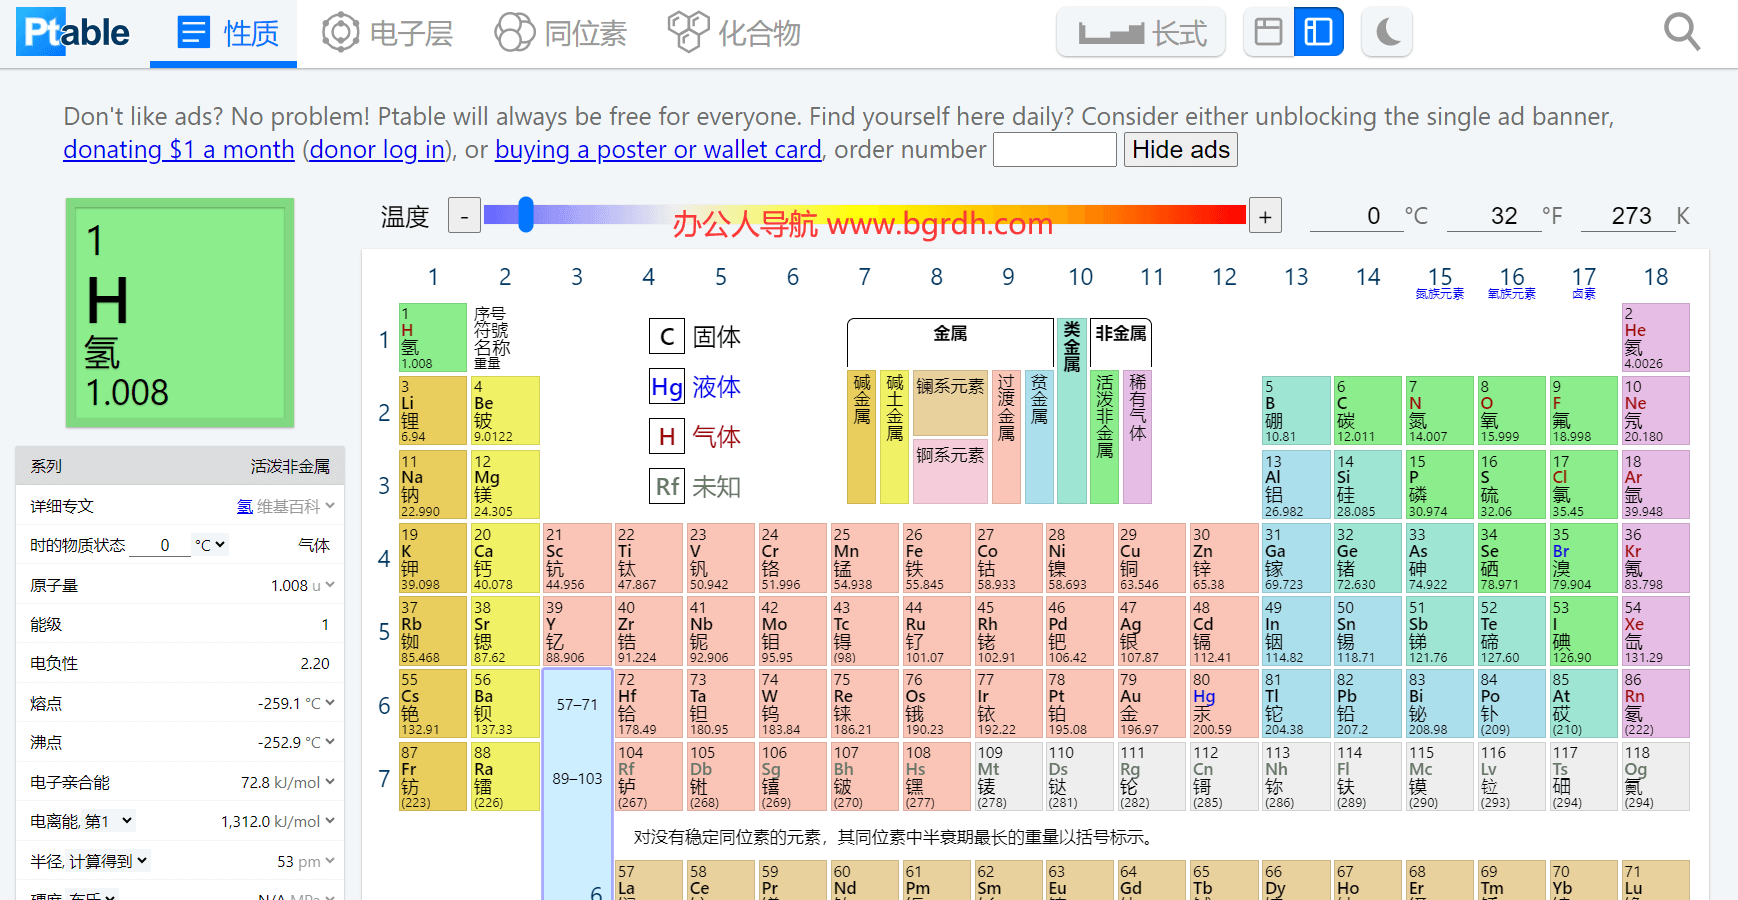Open the 氢 维基百科 Wikipedia link

click(244, 506)
